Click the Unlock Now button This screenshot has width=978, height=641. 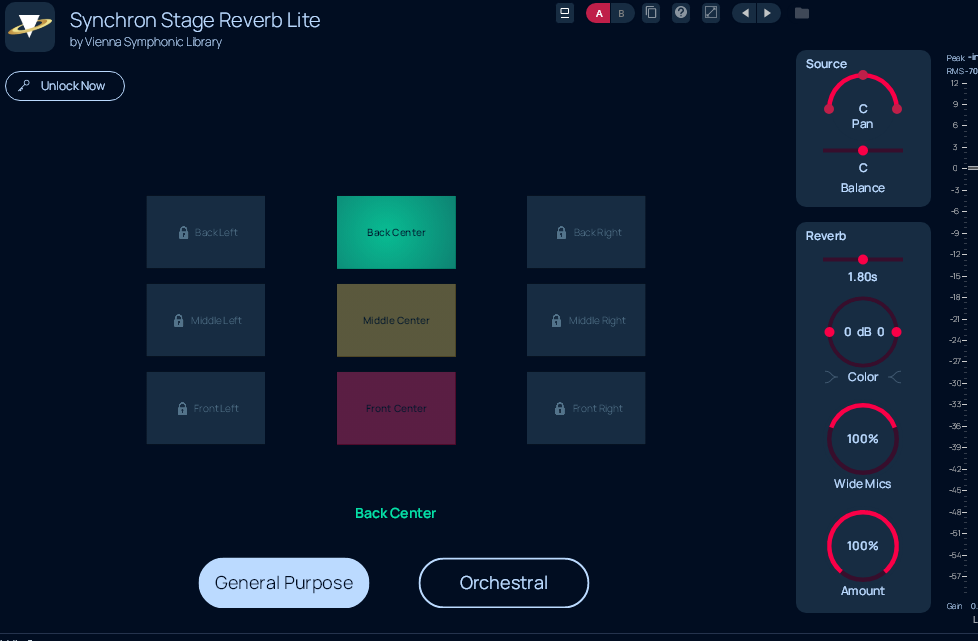(x=65, y=86)
